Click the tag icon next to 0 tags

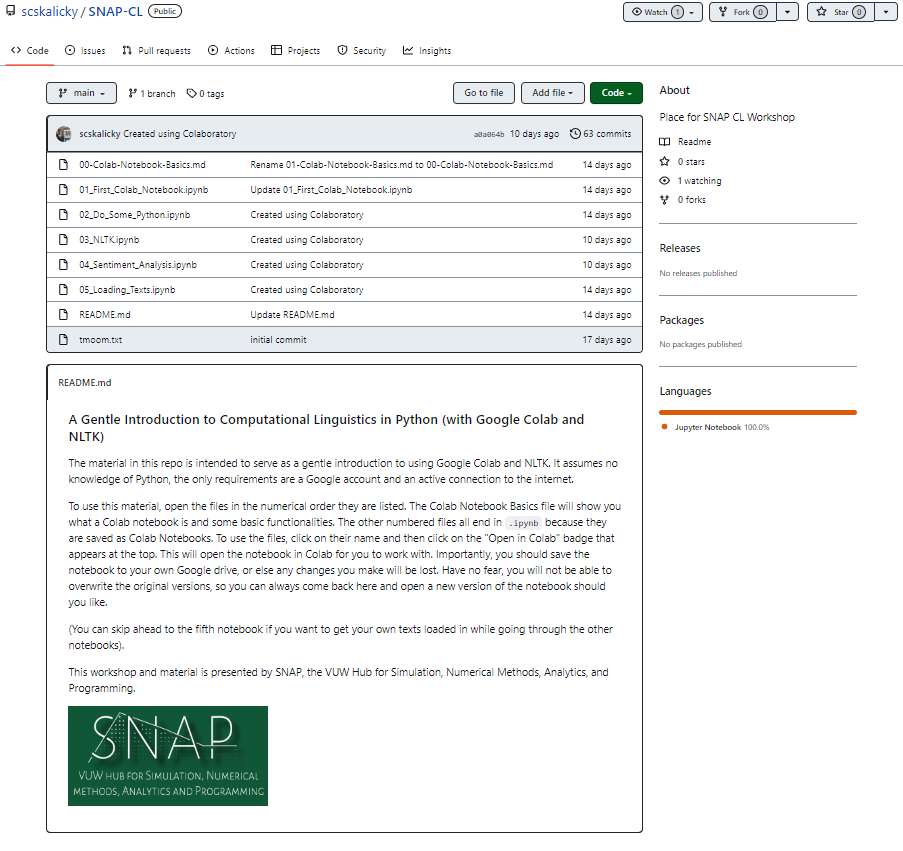[192, 93]
